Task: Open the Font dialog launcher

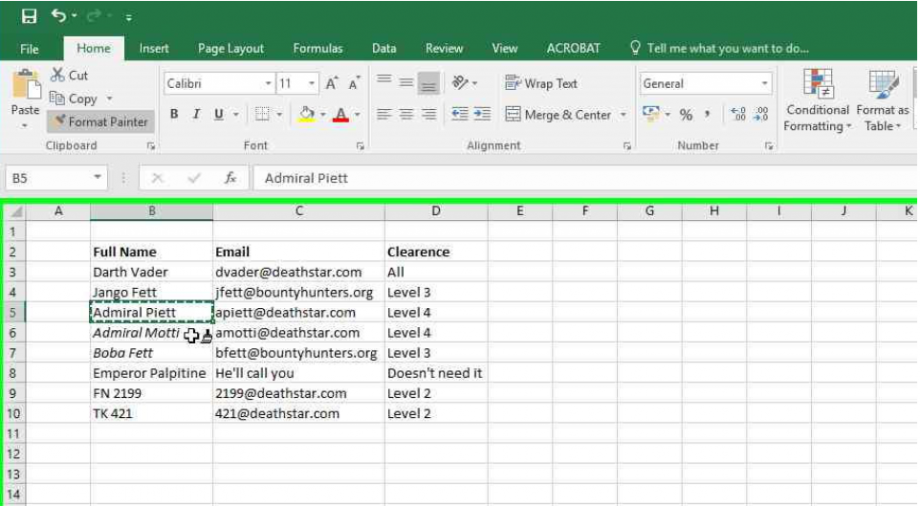Action: click(360, 146)
